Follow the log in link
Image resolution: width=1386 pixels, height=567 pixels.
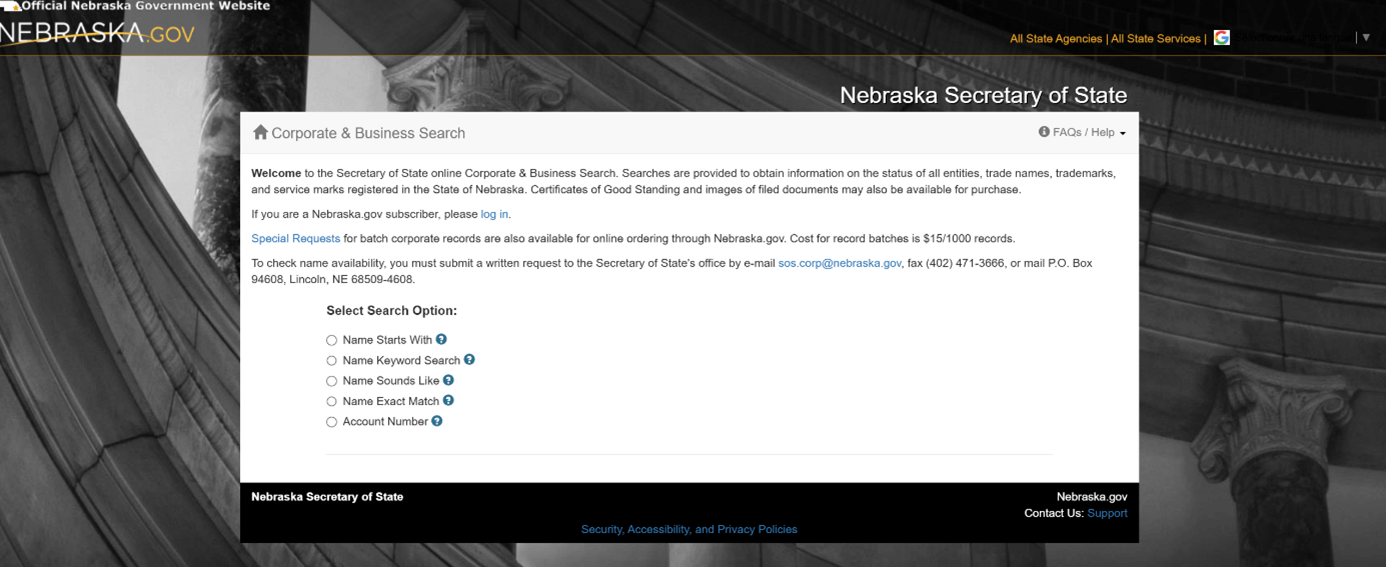[494, 214]
